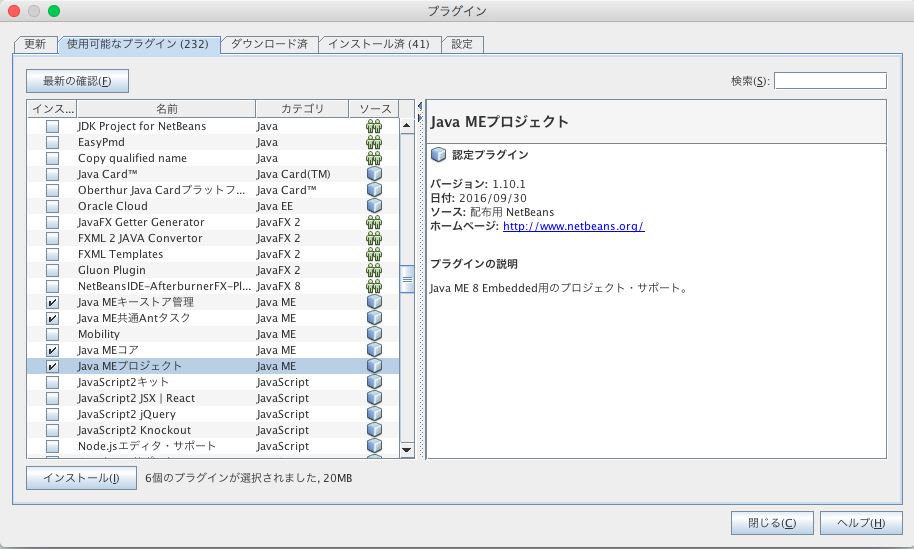Click the cube icon for JavaScript2キット

374,382
